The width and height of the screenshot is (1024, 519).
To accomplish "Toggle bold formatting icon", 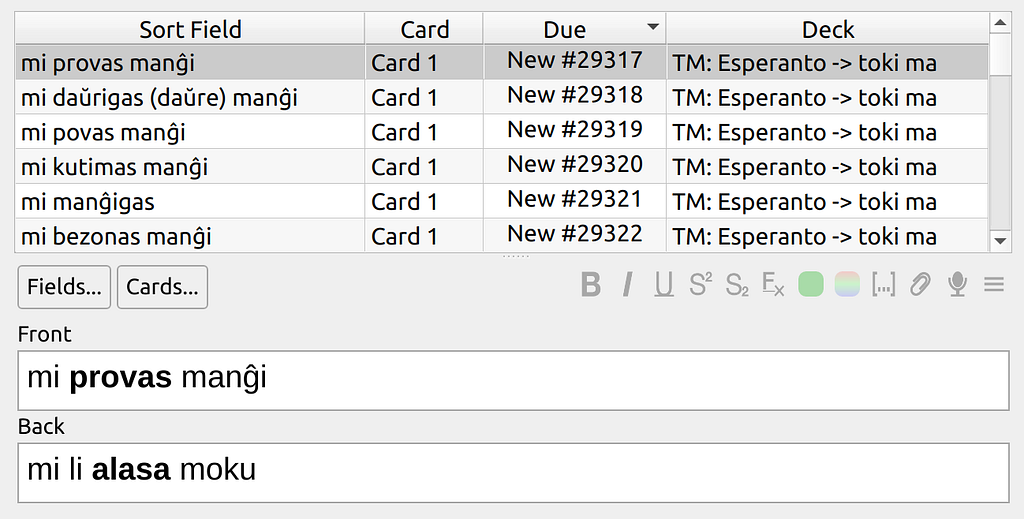I will pos(590,285).
